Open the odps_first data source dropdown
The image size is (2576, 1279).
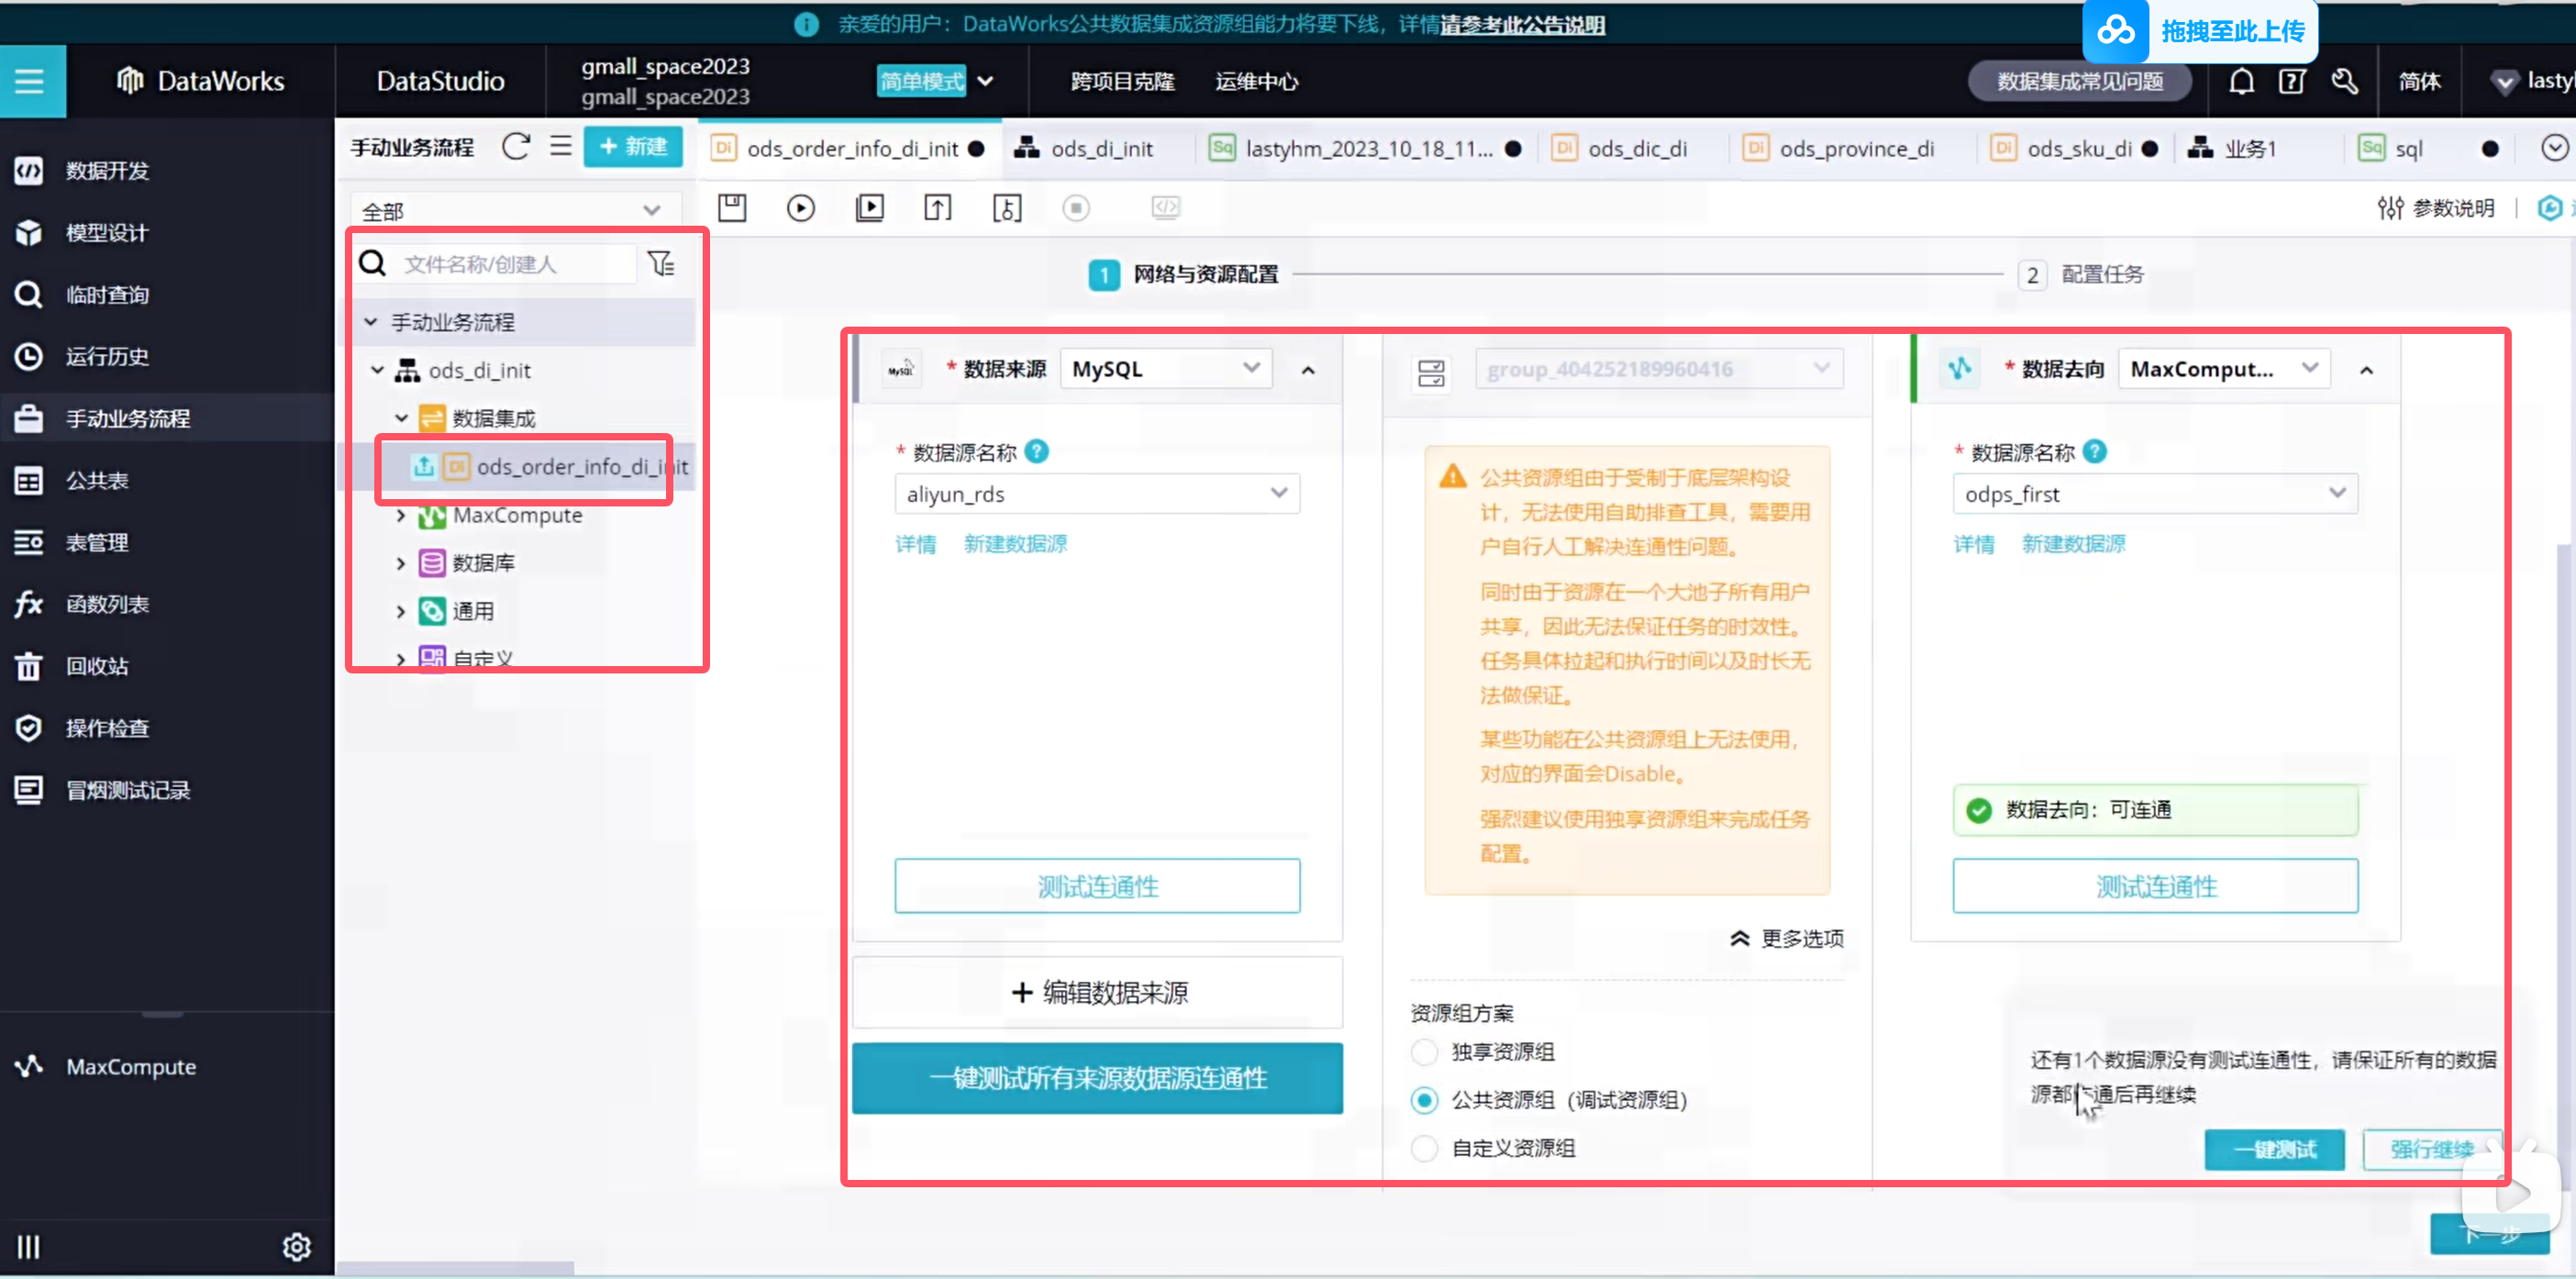point(2154,494)
